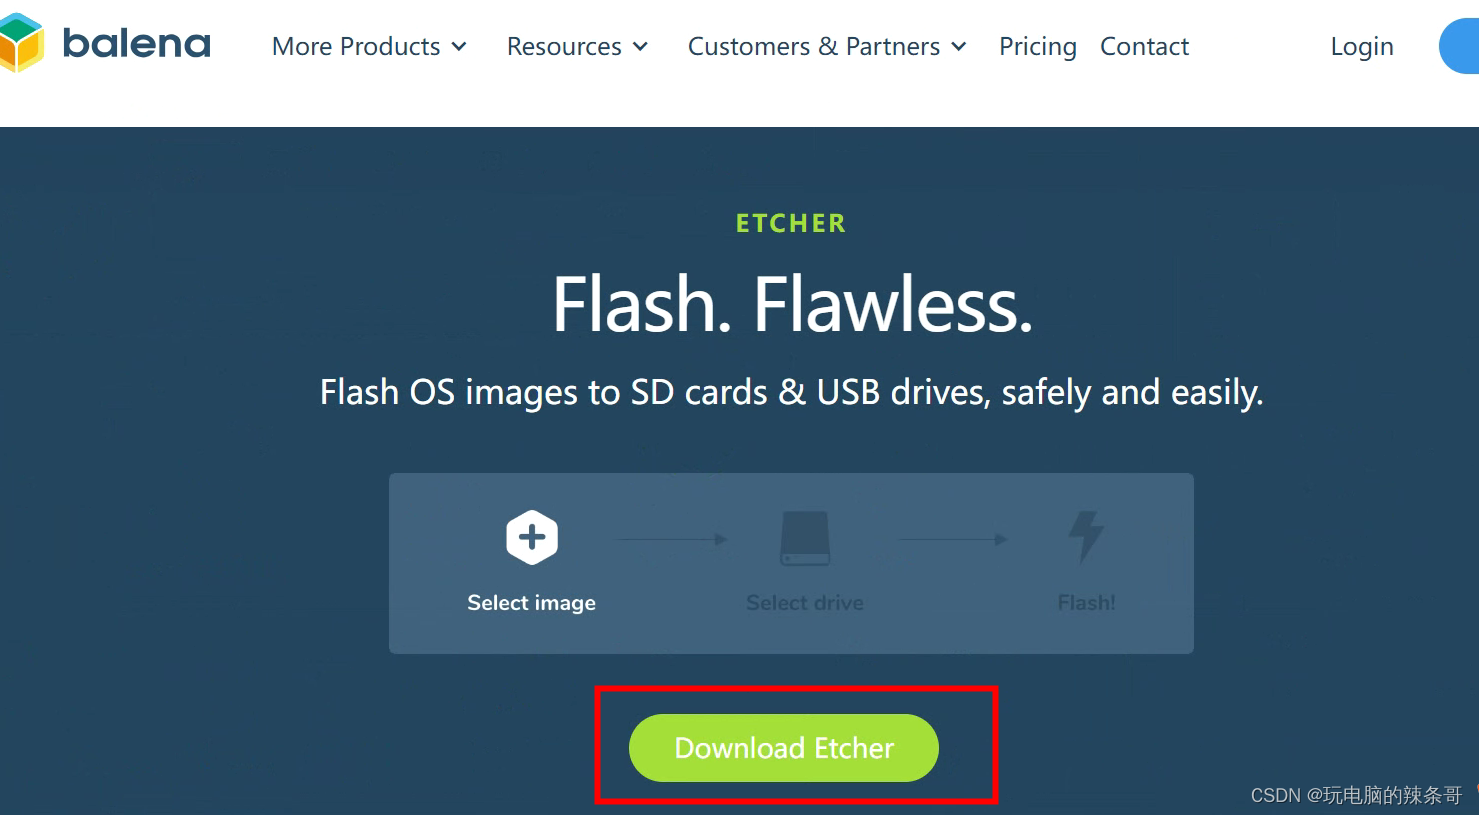The height and width of the screenshot is (815, 1479).
Task: Expand the More Products chevron
Action: click(459, 47)
